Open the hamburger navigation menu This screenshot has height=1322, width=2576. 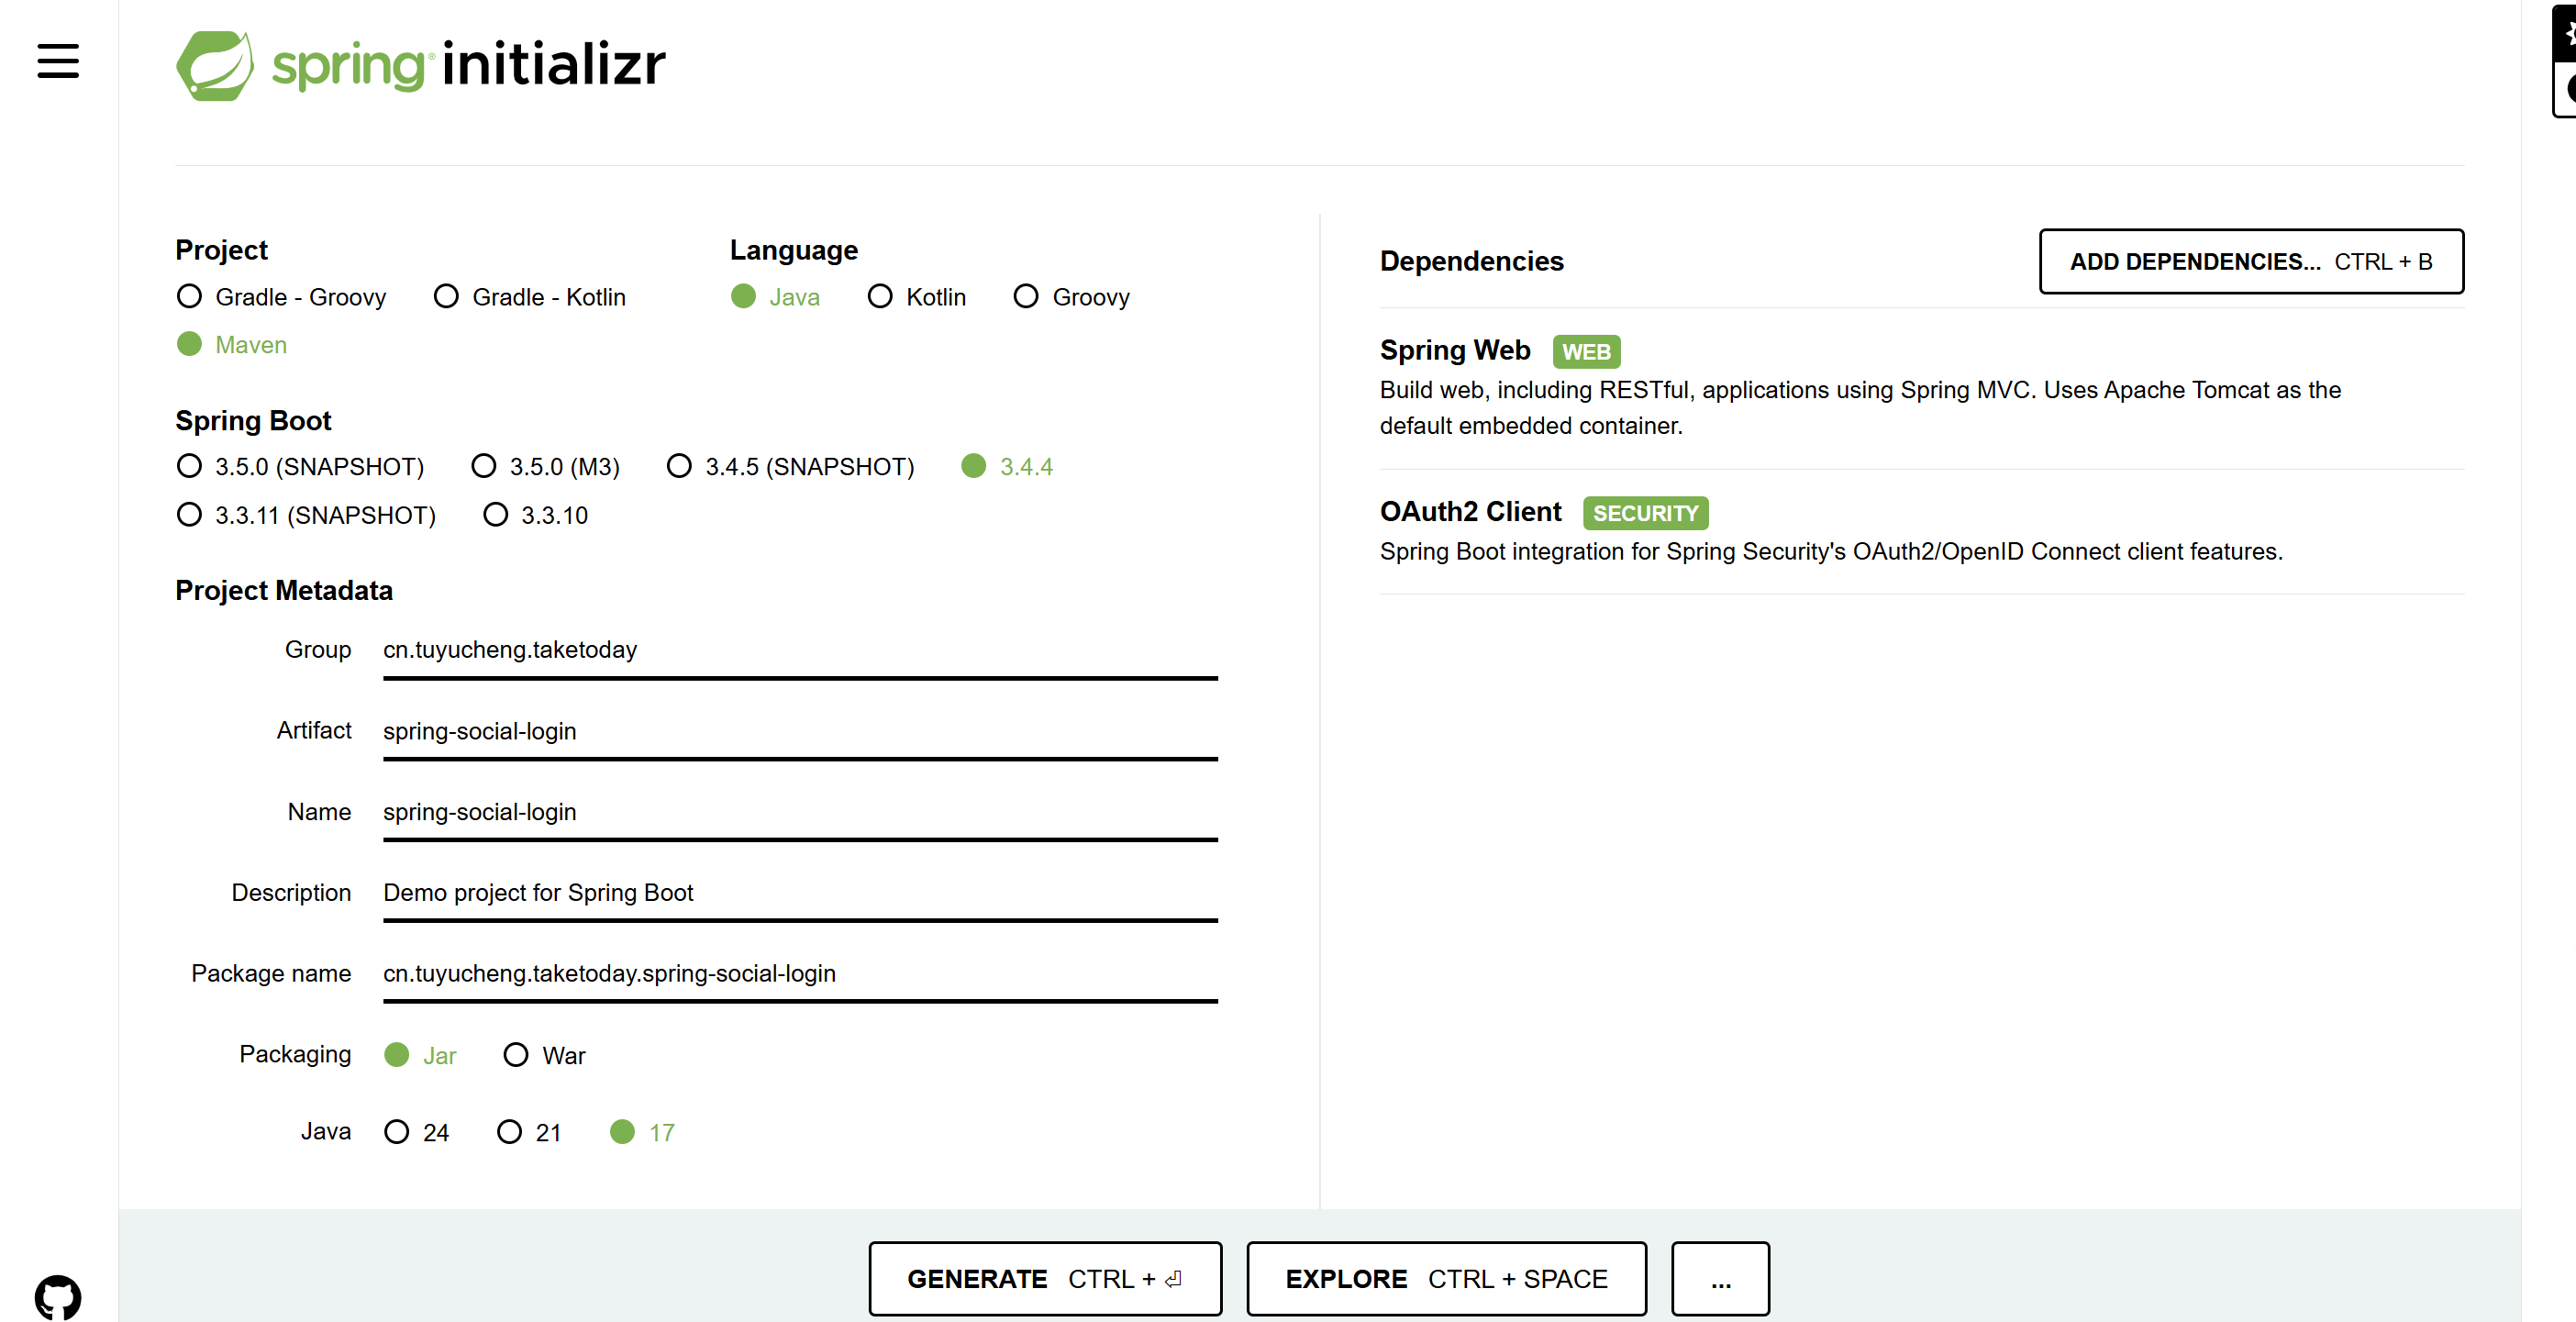click(58, 61)
